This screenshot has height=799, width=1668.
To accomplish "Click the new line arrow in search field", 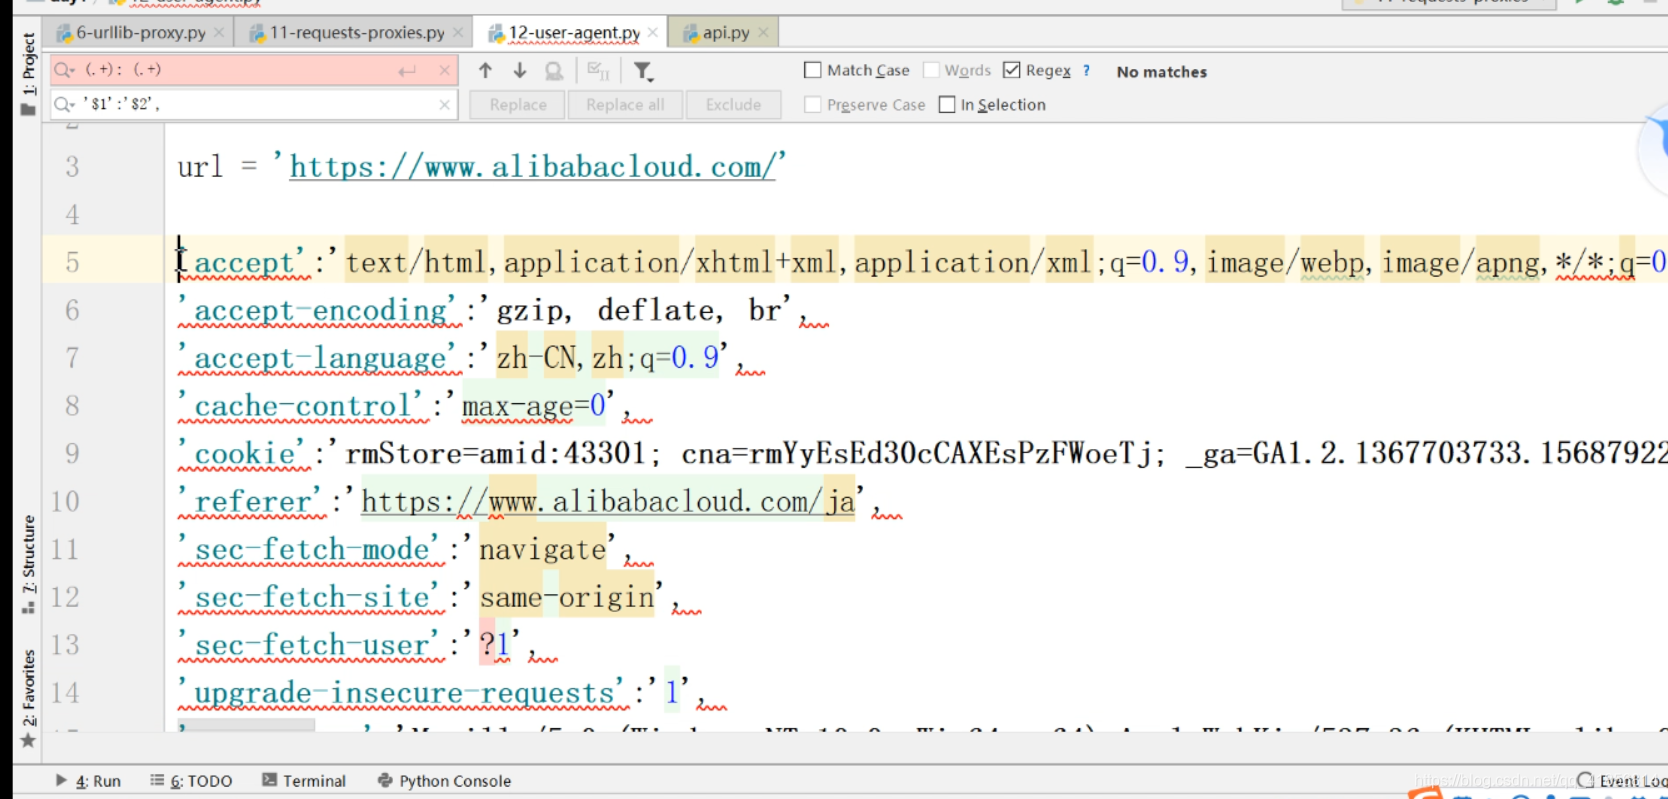I will [x=406, y=71].
